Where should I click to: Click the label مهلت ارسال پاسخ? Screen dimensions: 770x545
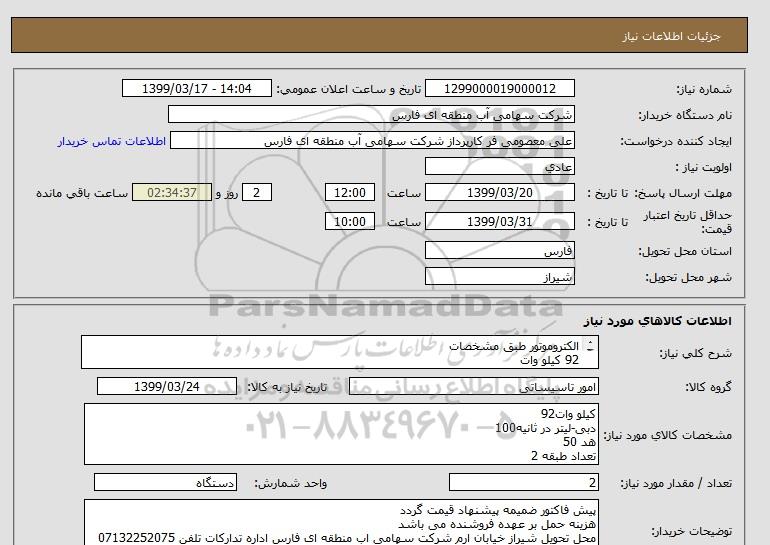click(x=684, y=193)
